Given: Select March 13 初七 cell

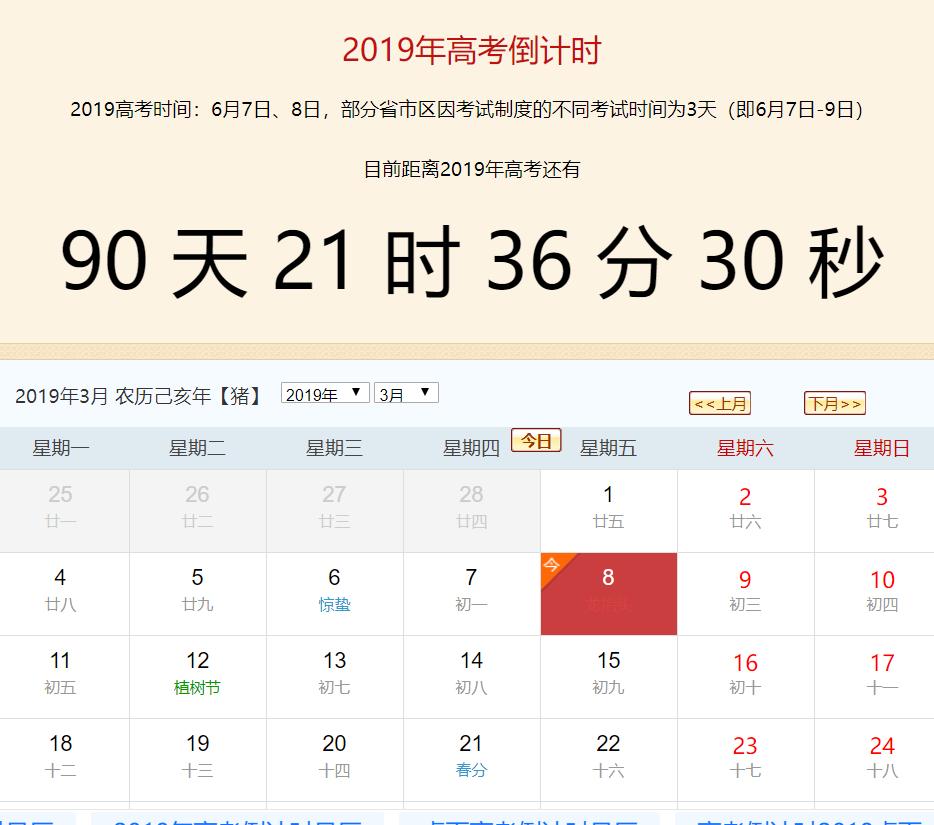Looking at the screenshot, I should point(335,677).
